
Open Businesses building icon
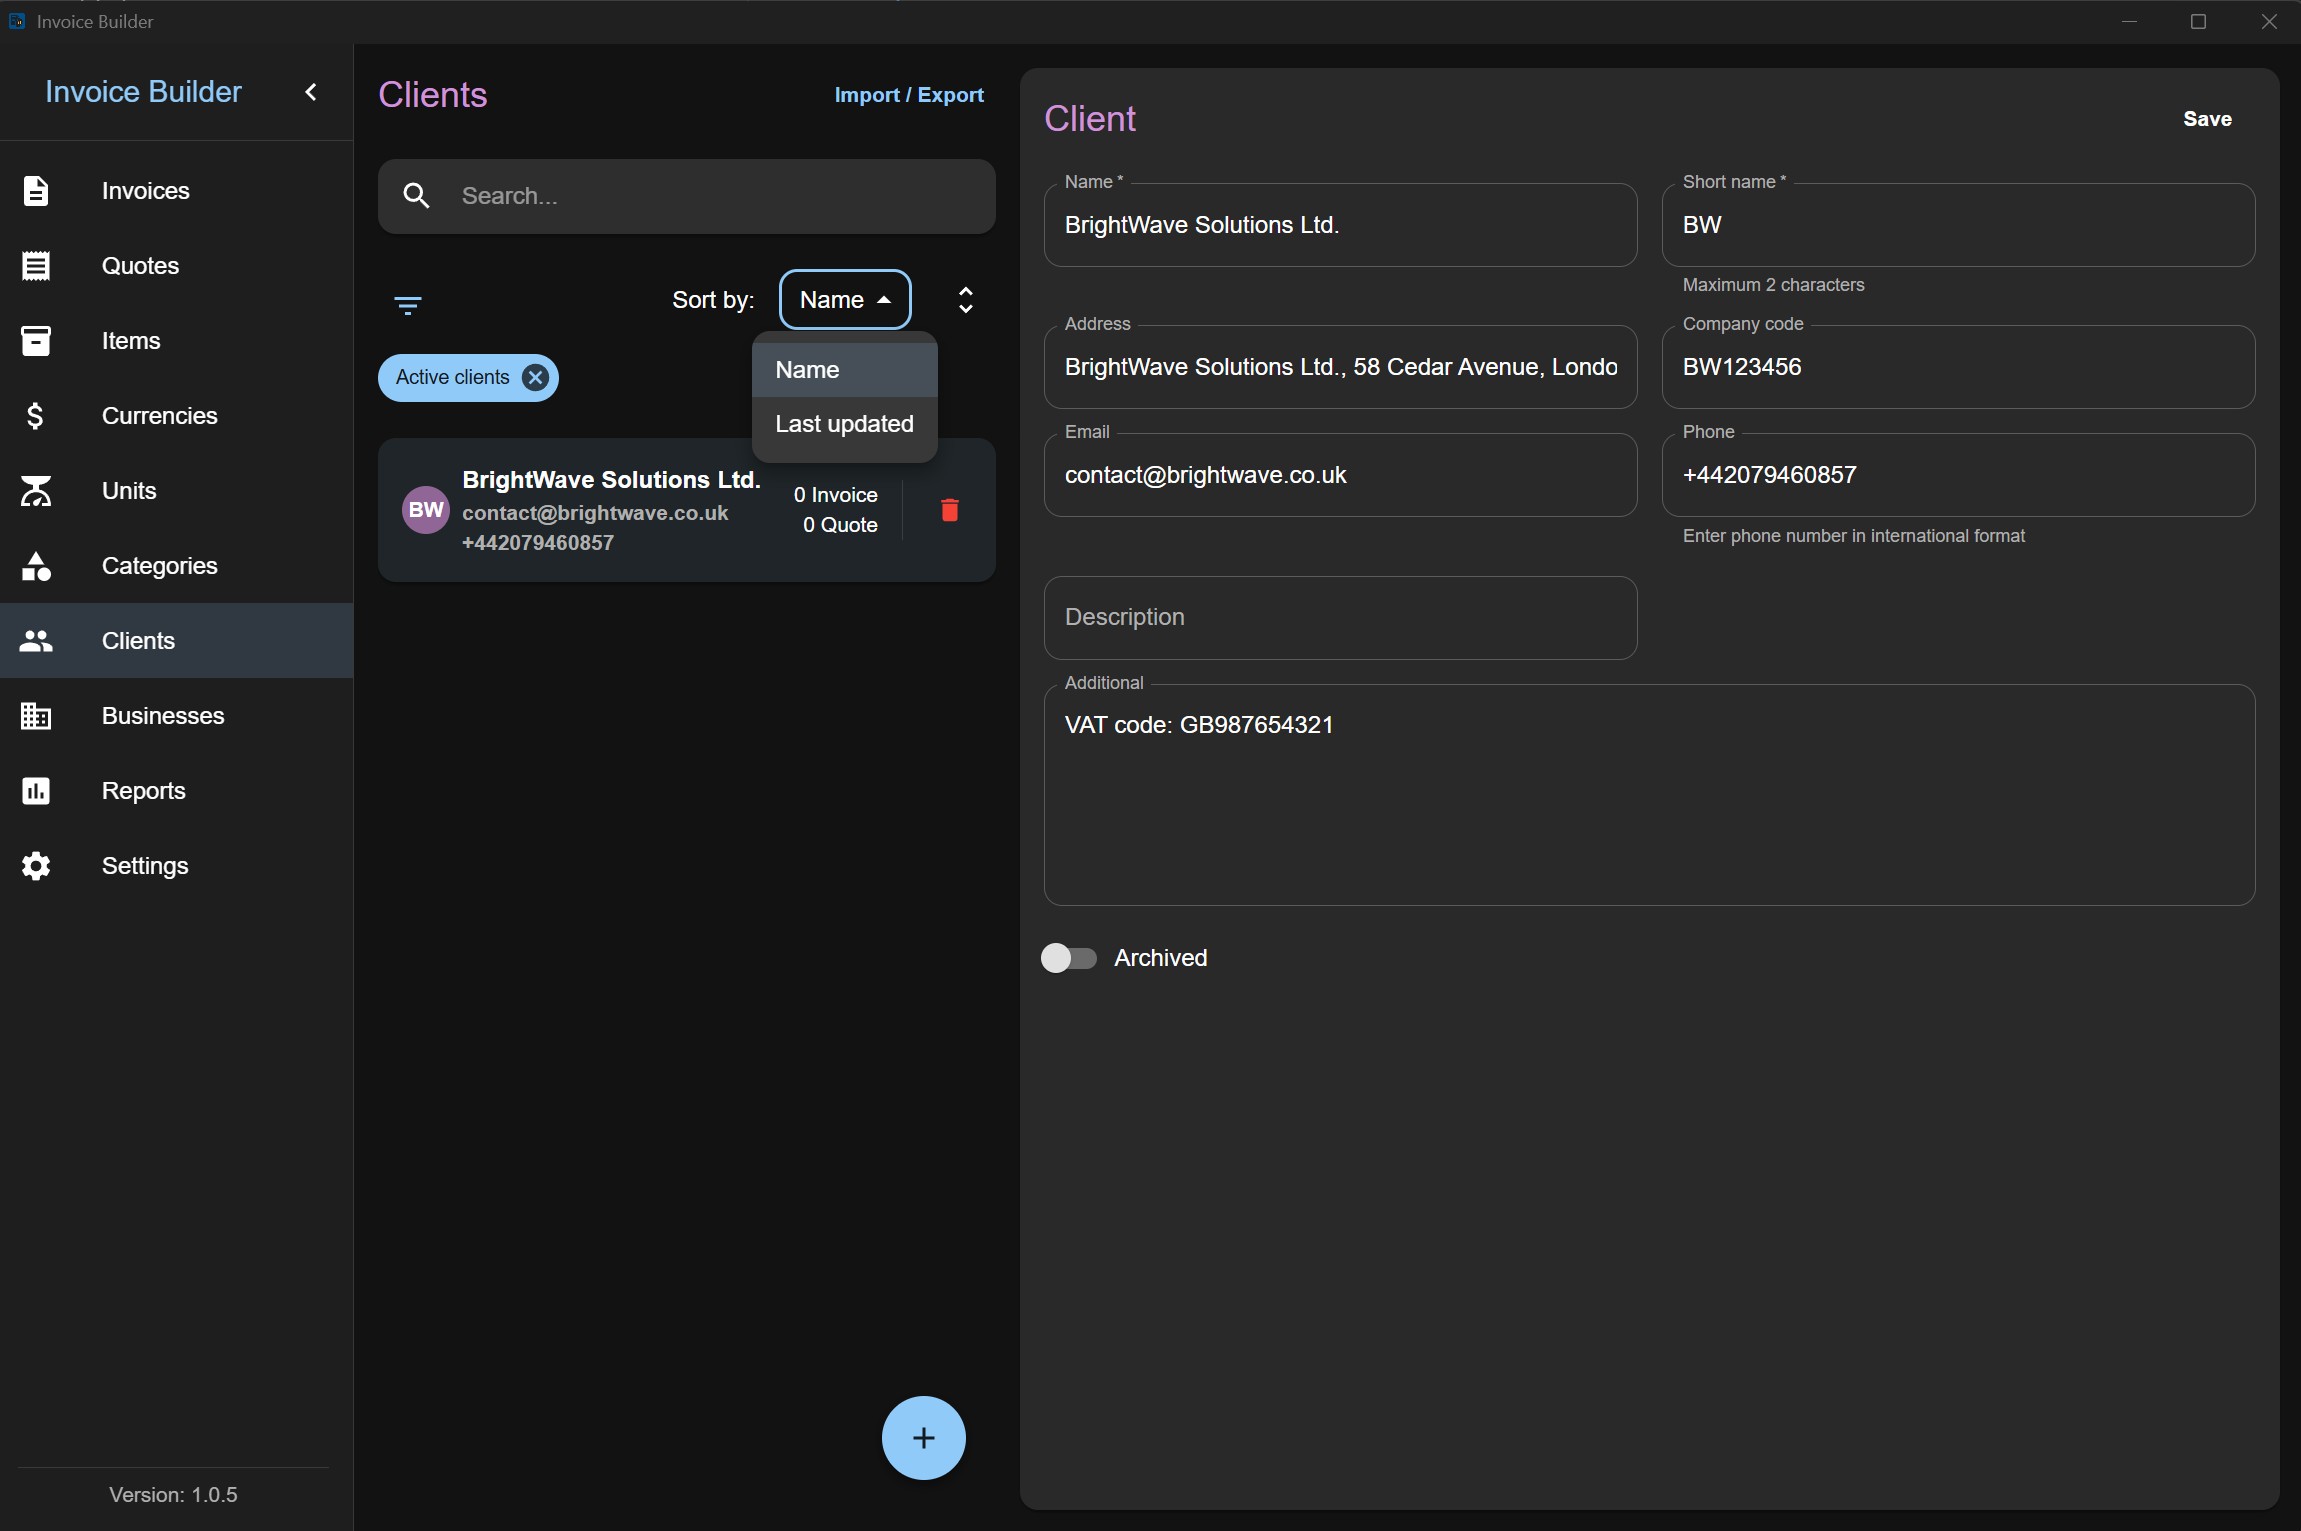pos(36,716)
